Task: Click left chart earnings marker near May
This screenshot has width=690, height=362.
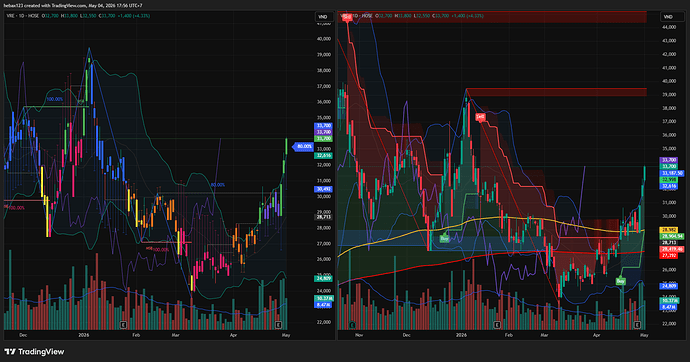Action: pos(278,325)
